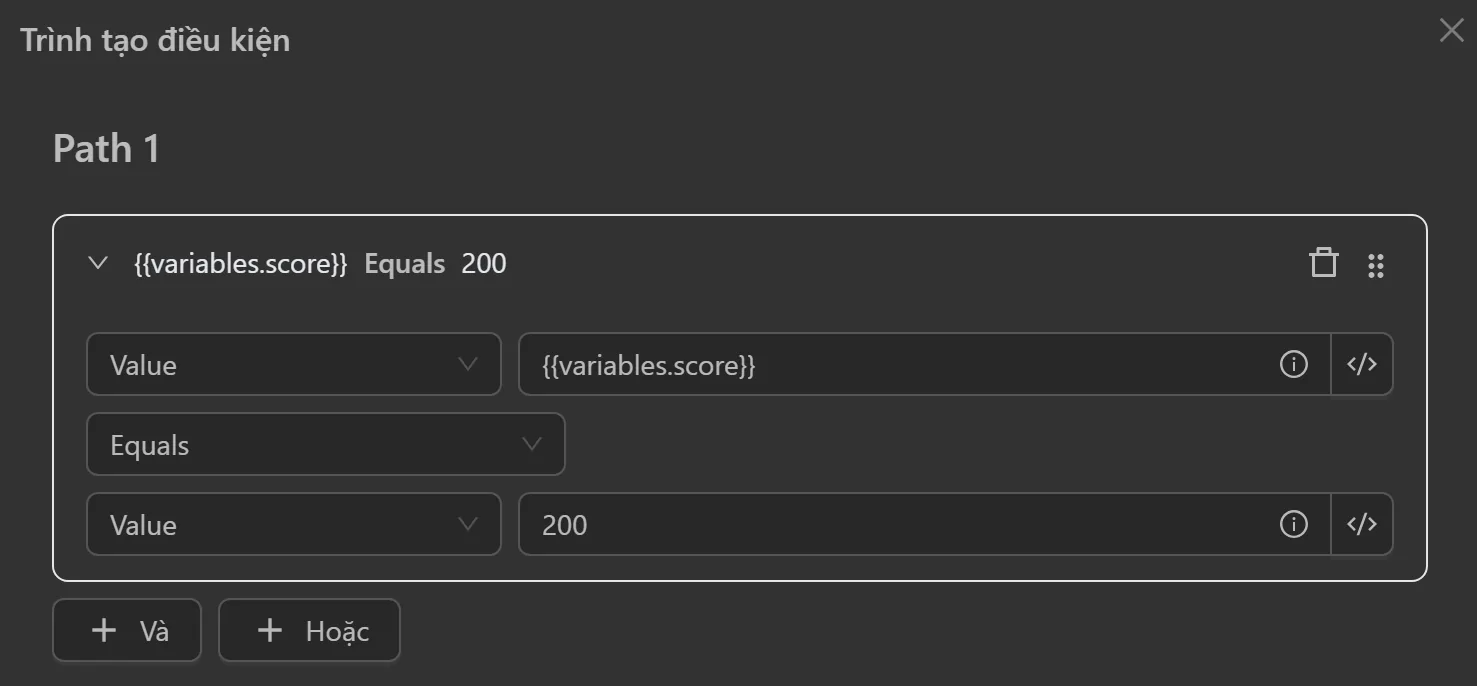Add an AND condition with Và

click(127, 631)
